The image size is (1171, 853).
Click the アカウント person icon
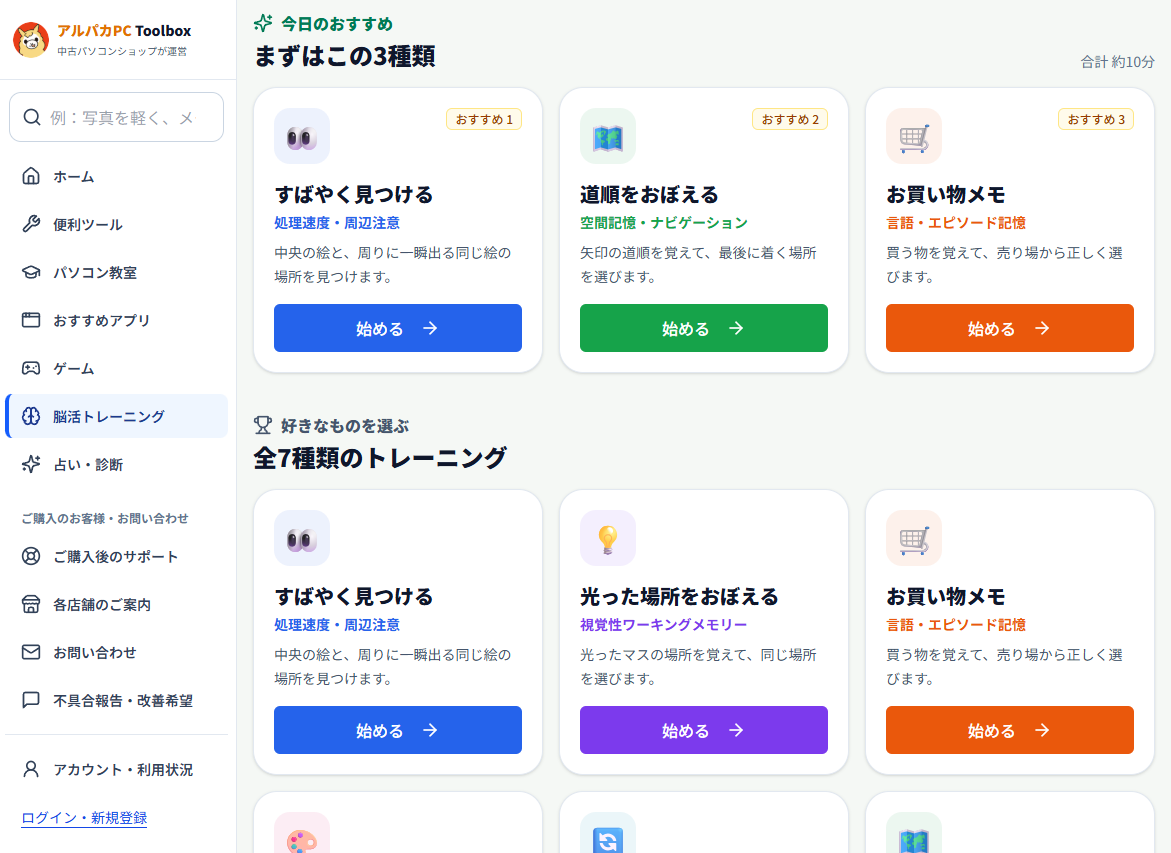[x=31, y=769]
